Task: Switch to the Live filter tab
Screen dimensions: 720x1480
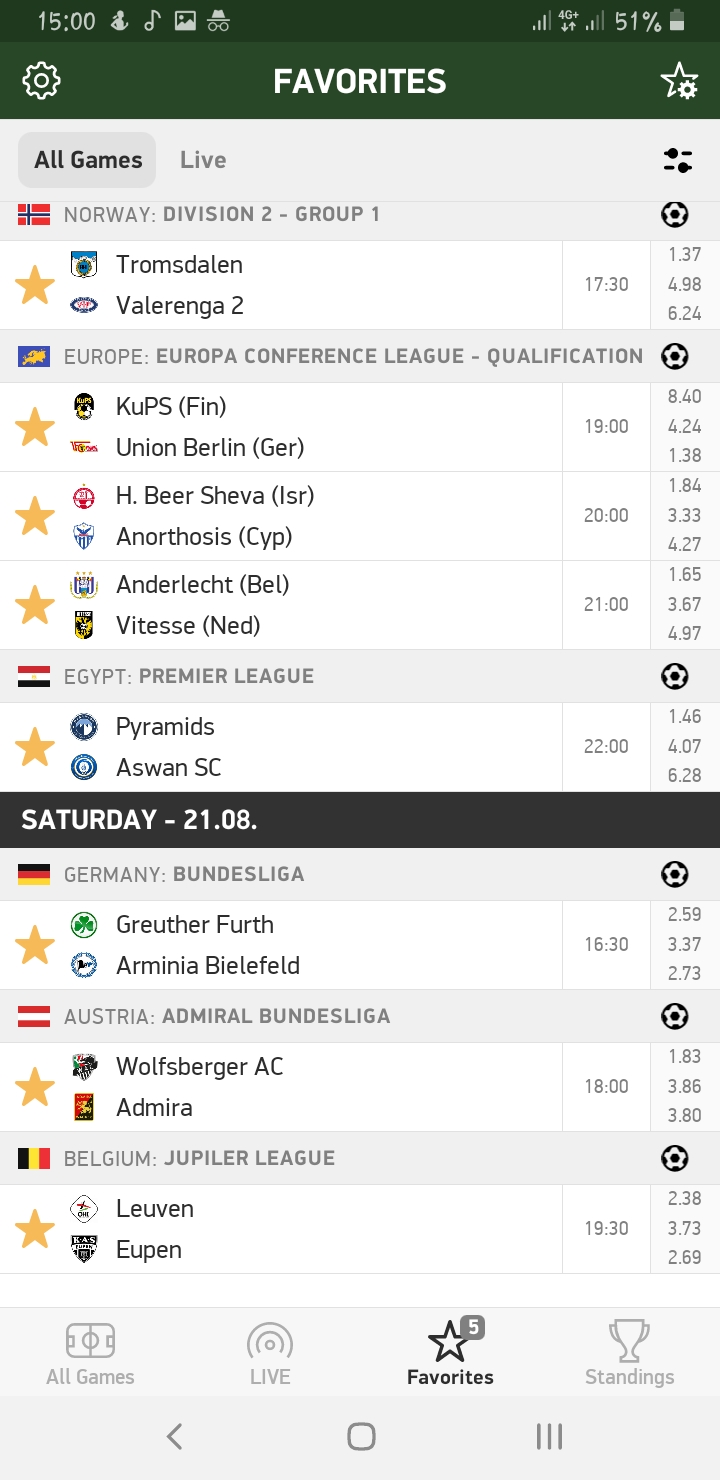Action: tap(203, 160)
